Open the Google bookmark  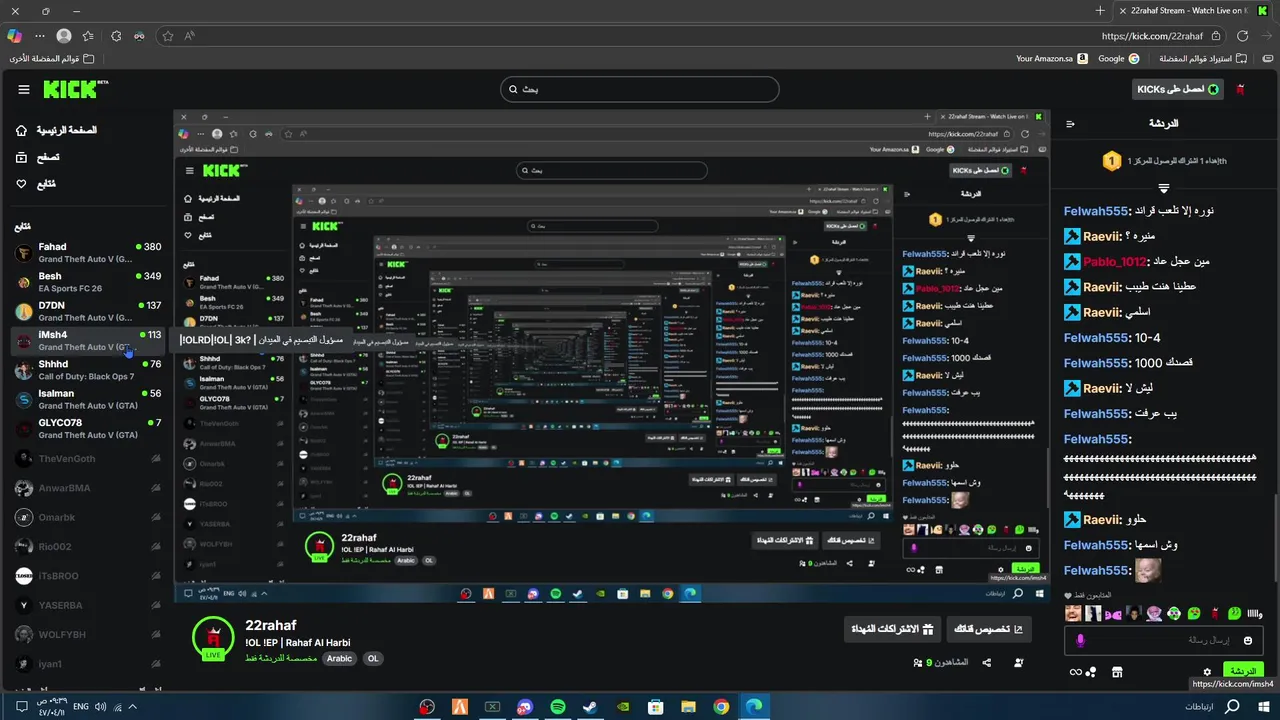tap(1118, 58)
